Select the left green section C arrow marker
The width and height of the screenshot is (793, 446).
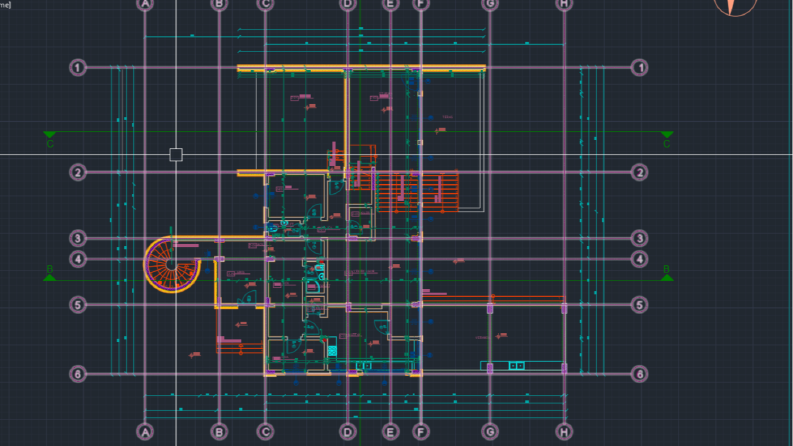[50, 135]
